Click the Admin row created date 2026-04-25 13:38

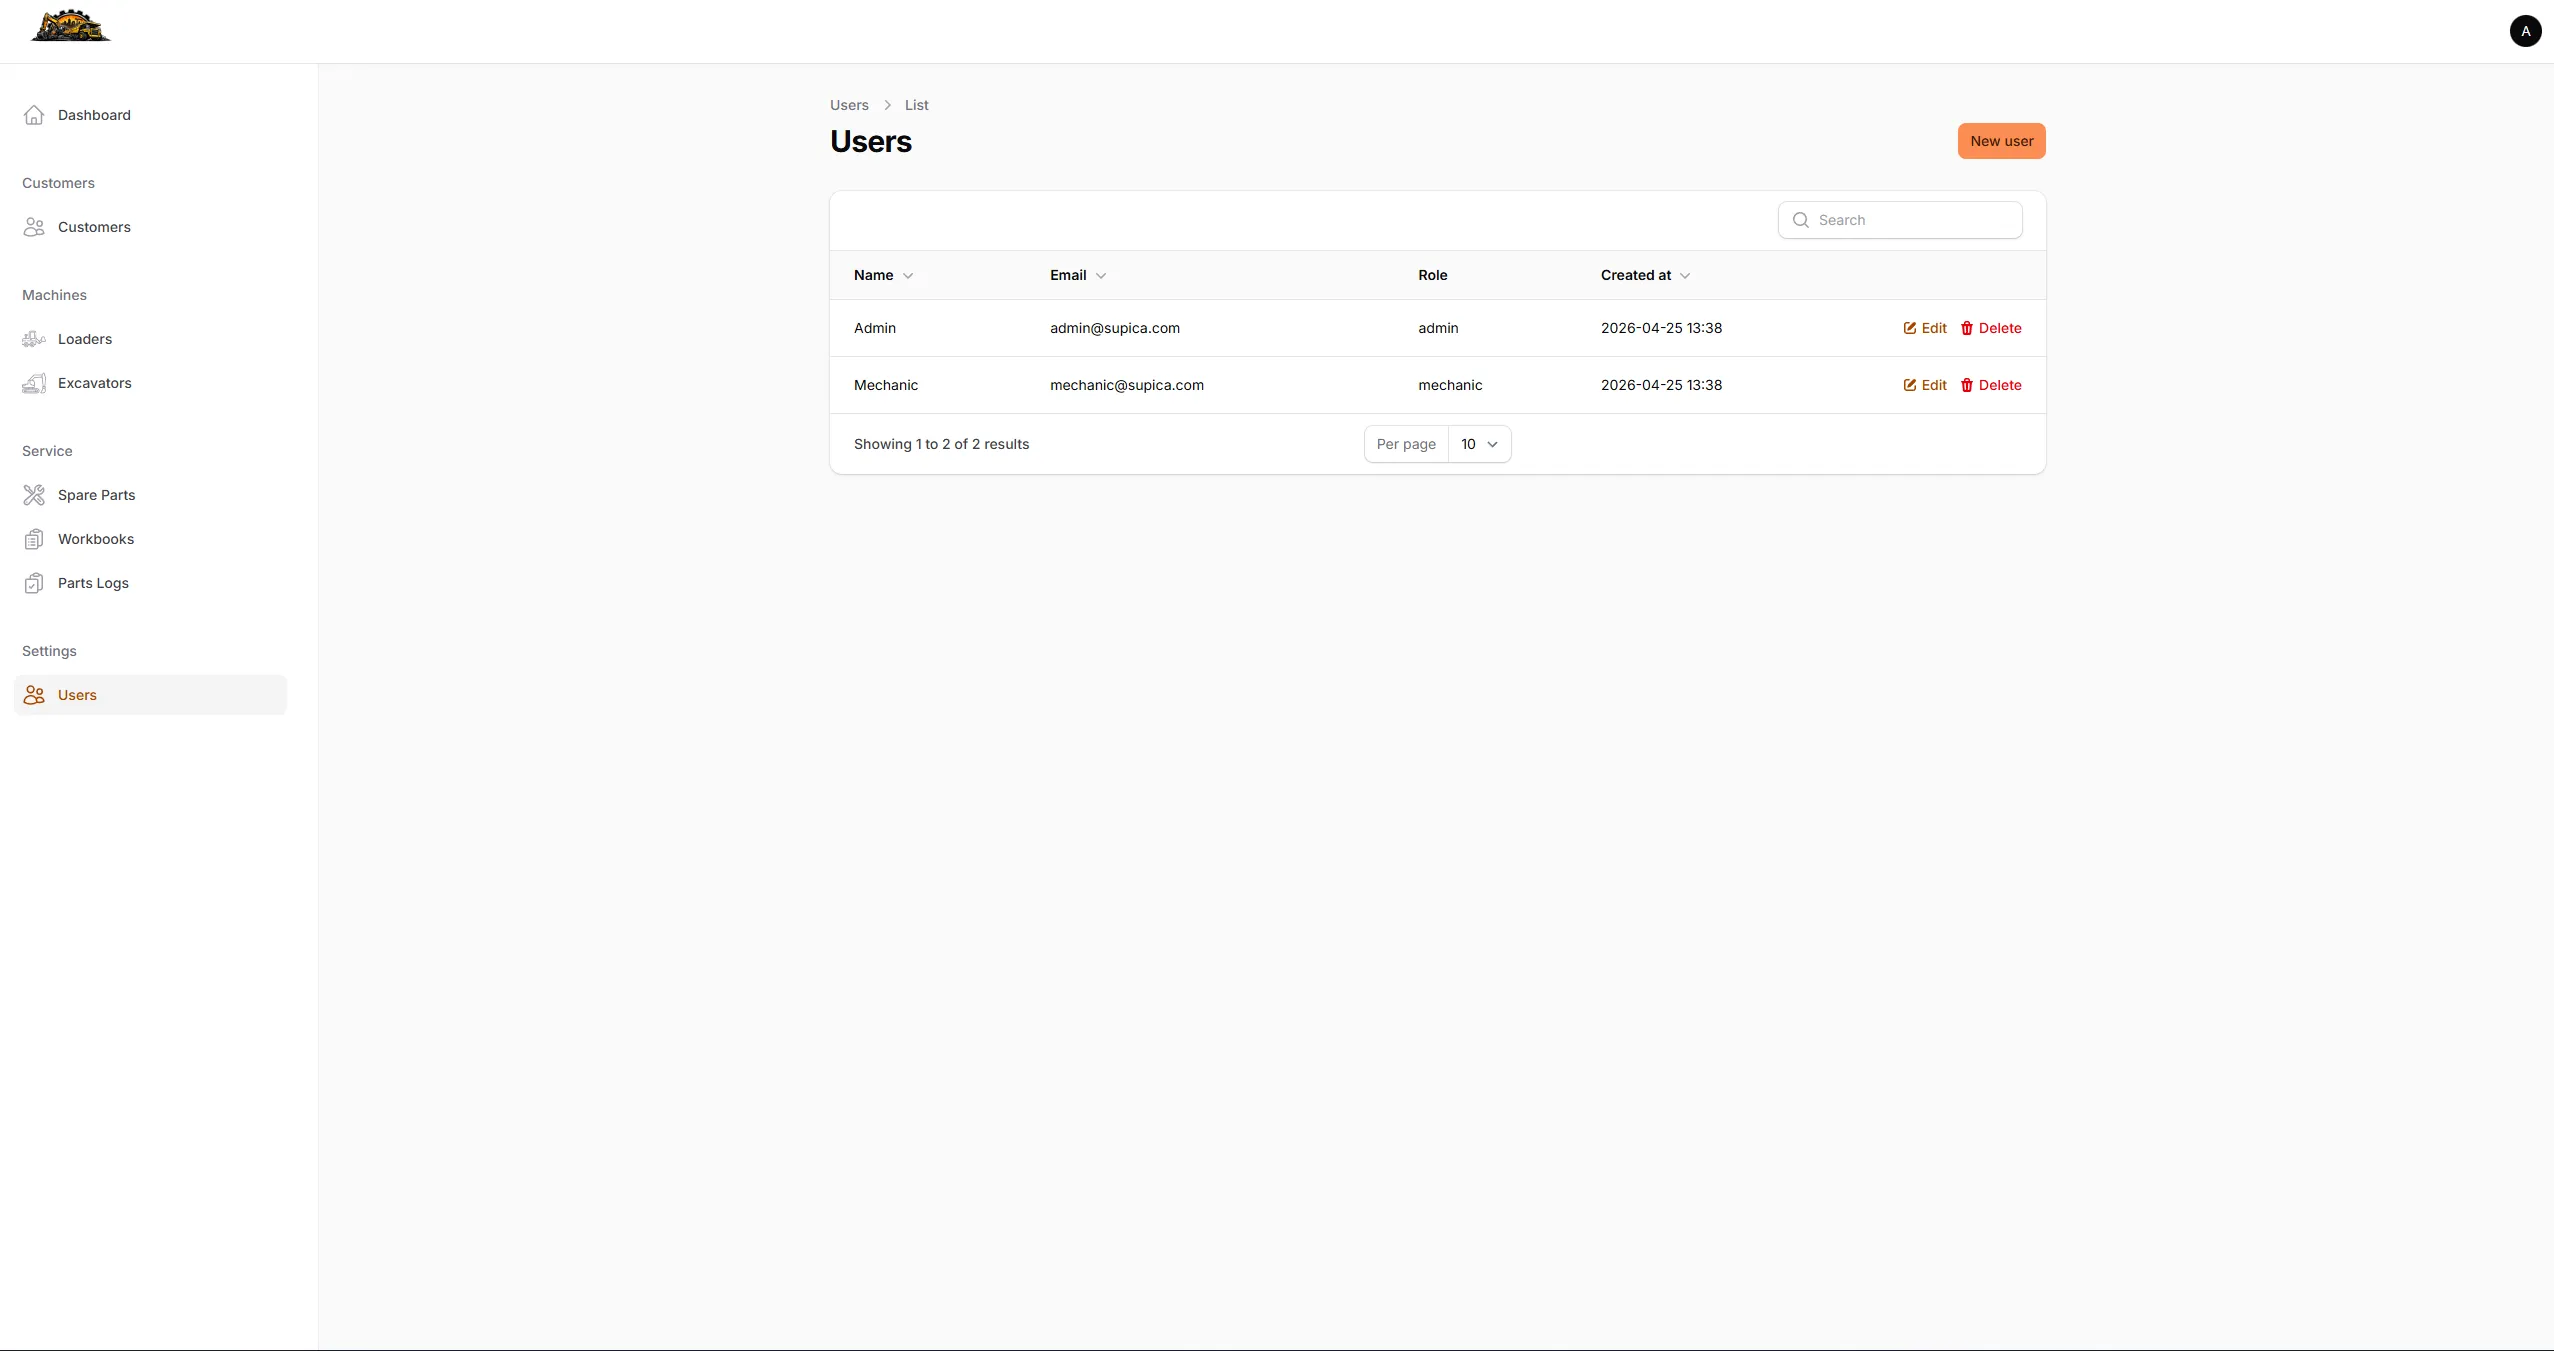pos(1661,328)
